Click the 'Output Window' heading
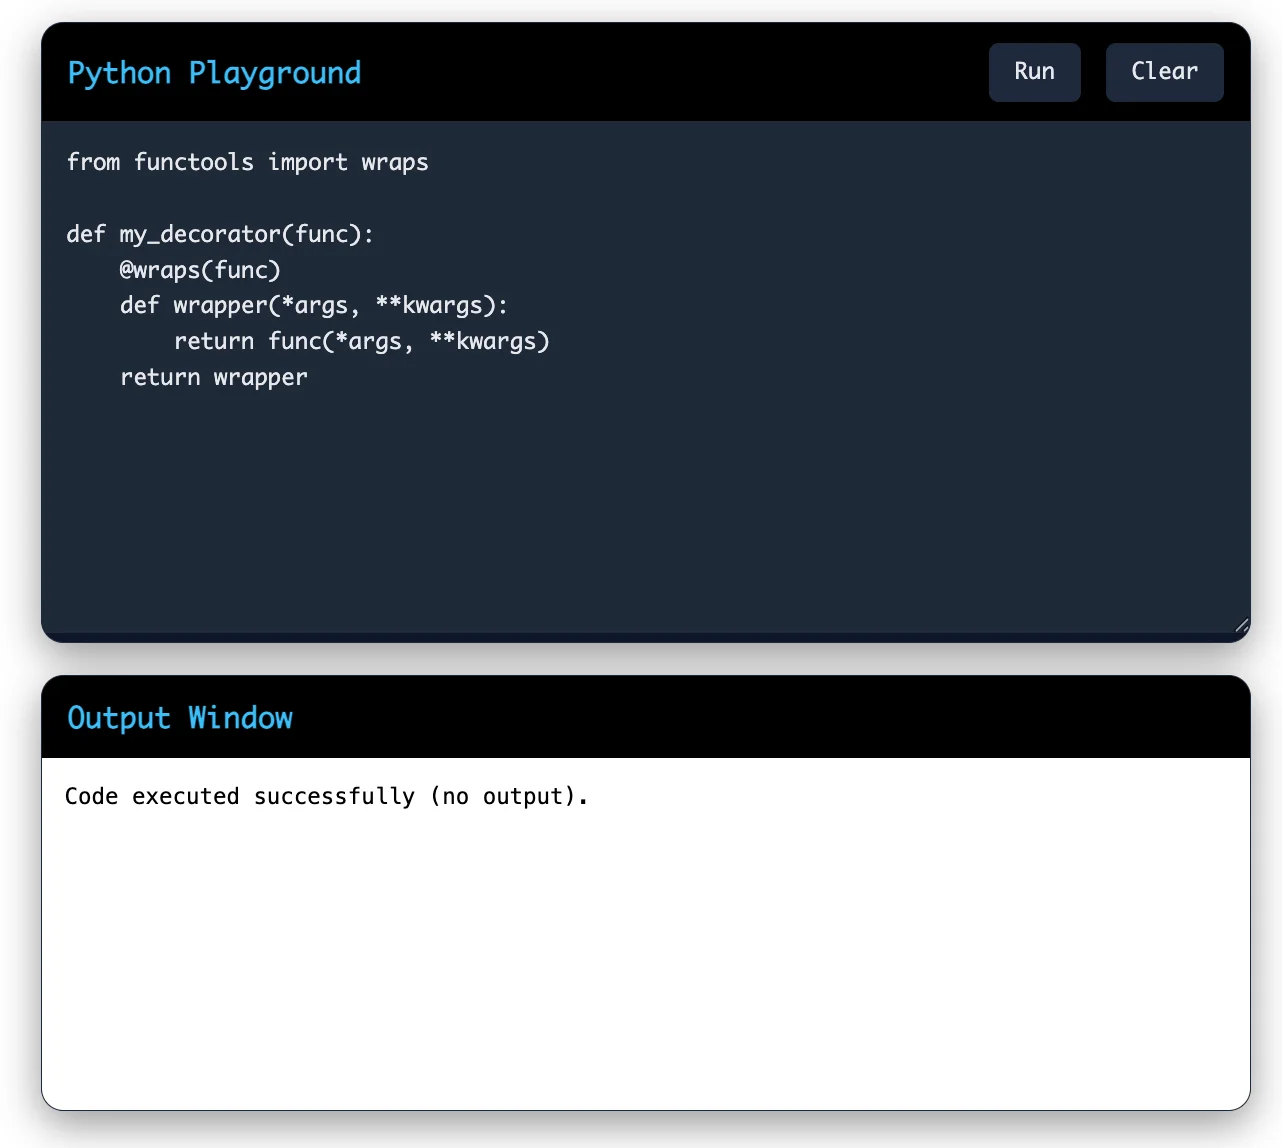Screen dimensions: 1282x1148 (180, 718)
